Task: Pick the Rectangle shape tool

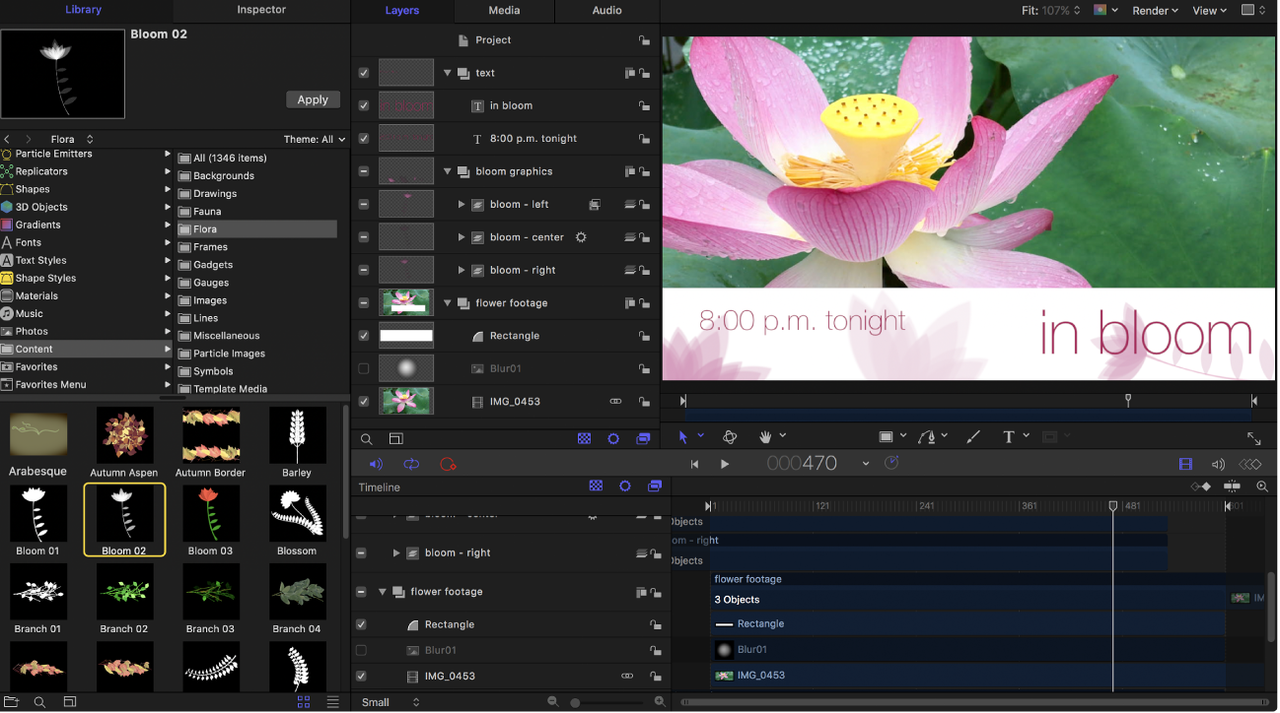Action: [886, 437]
